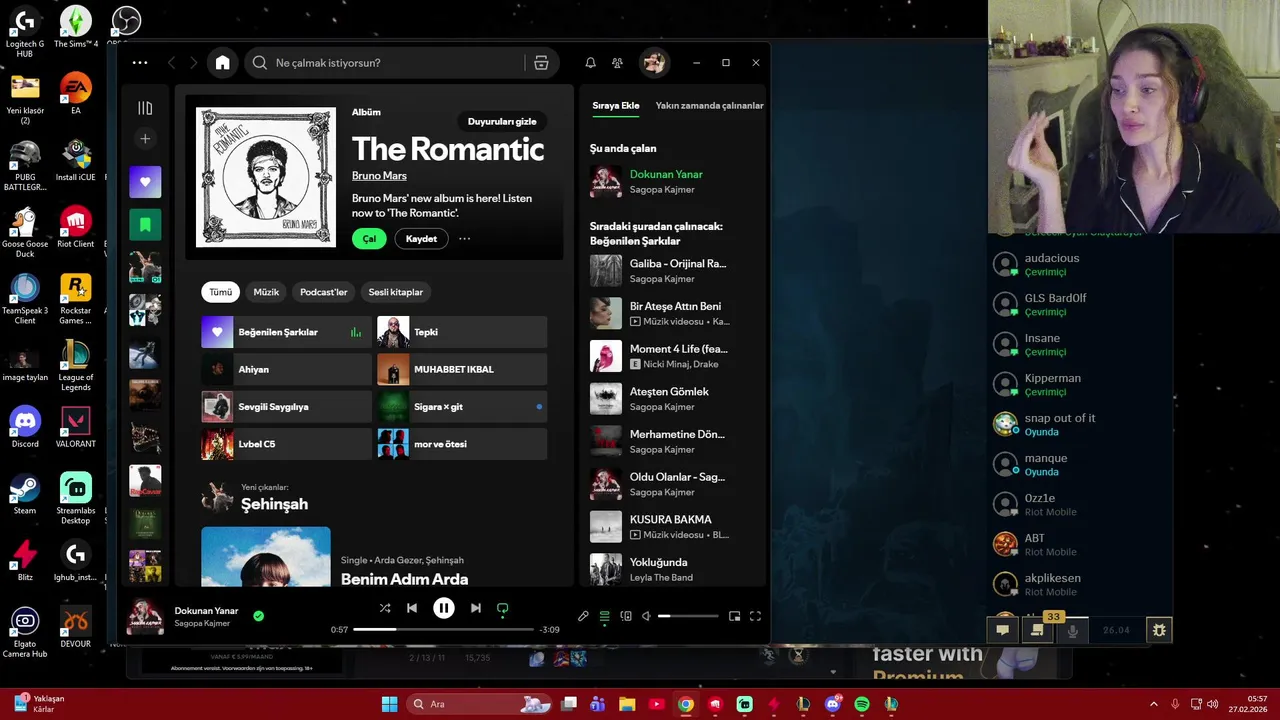Image resolution: width=1280 pixels, height=720 pixels.
Task: Go back with the left arrow in Spotify
Action: point(172,63)
